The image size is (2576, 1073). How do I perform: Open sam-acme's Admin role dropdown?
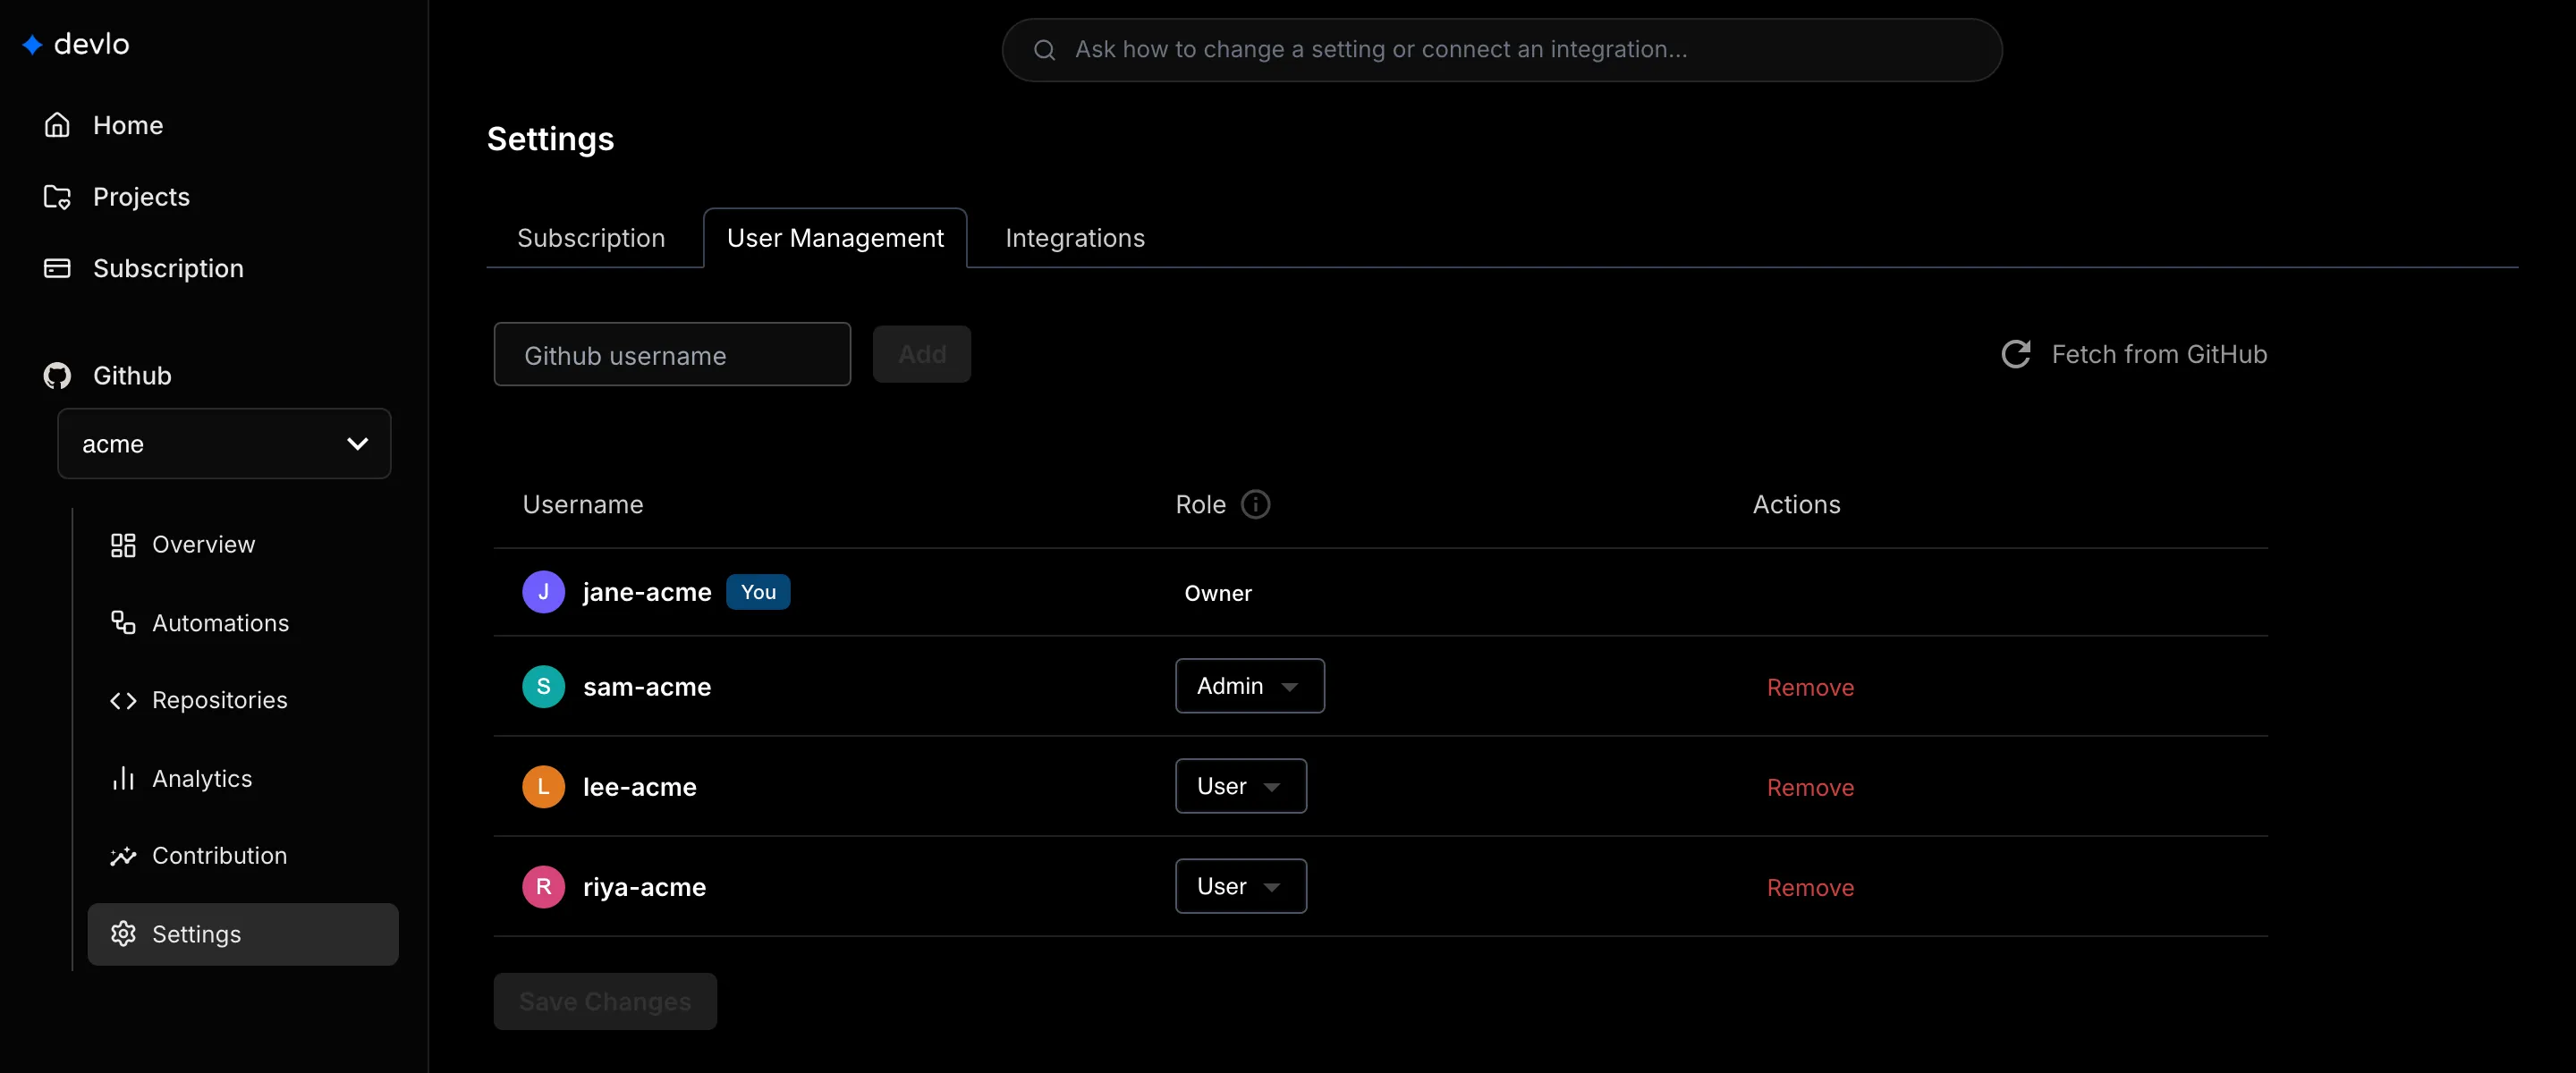pos(1249,686)
